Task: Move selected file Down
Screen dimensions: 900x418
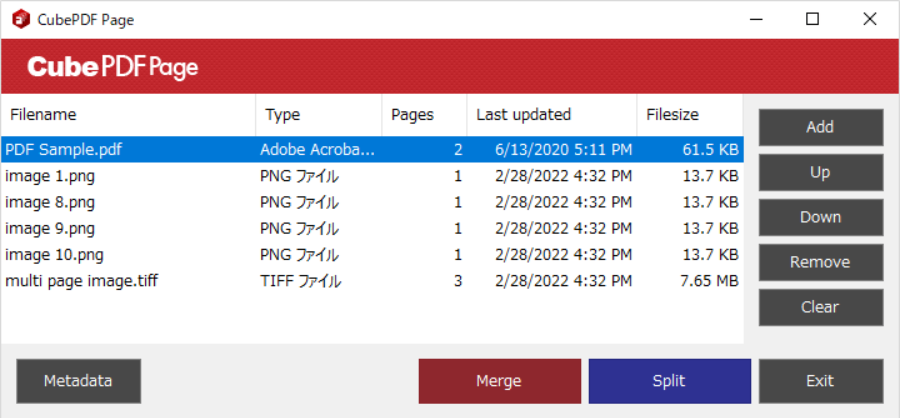Action: pos(820,217)
